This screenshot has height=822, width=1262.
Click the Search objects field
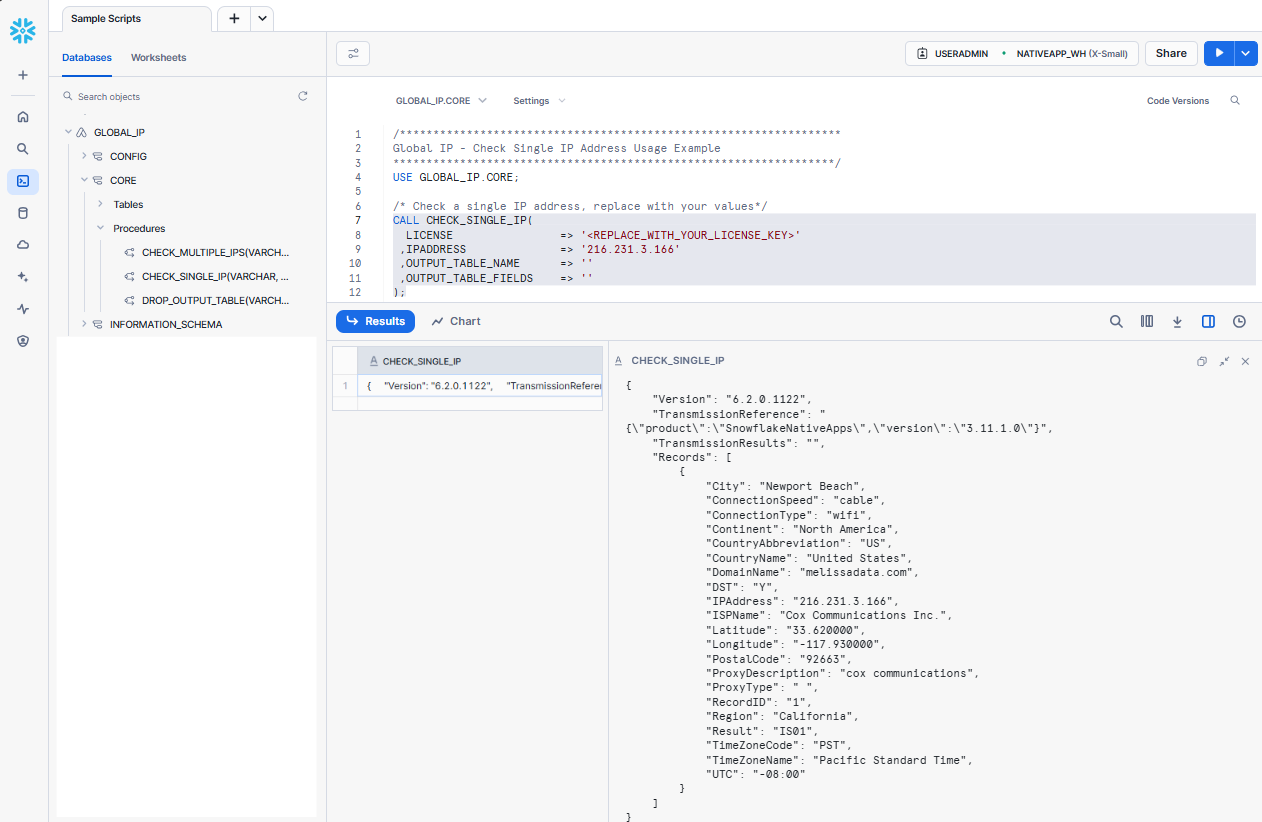click(x=179, y=97)
